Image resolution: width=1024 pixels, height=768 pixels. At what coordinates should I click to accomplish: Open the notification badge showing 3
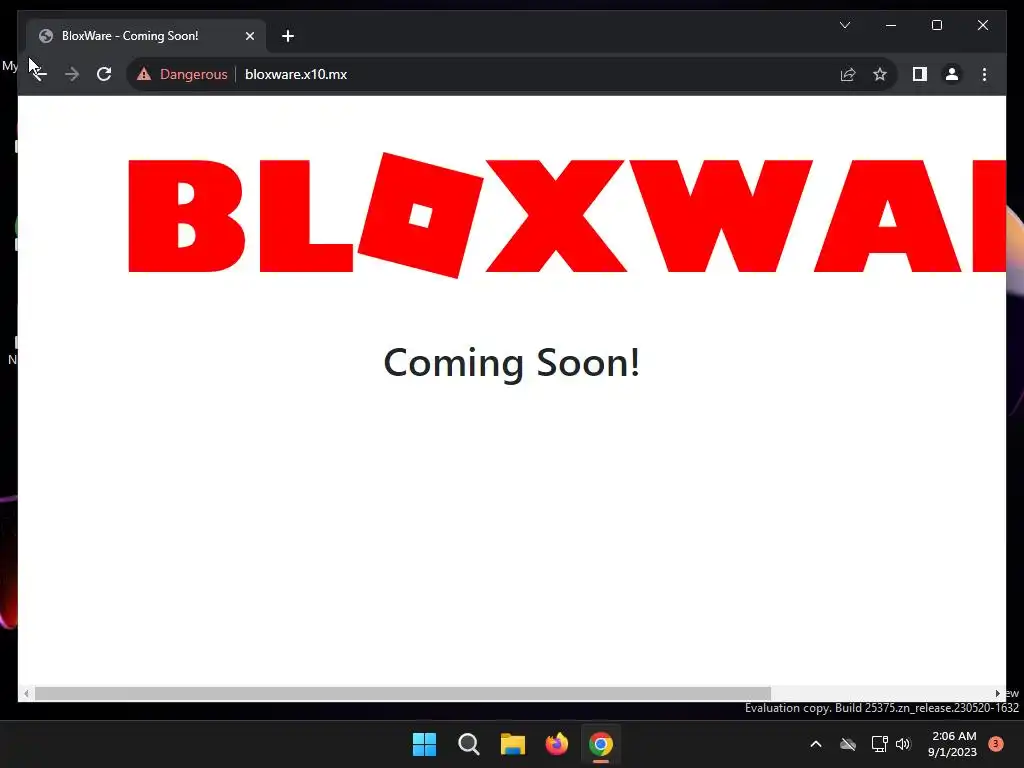click(995, 744)
